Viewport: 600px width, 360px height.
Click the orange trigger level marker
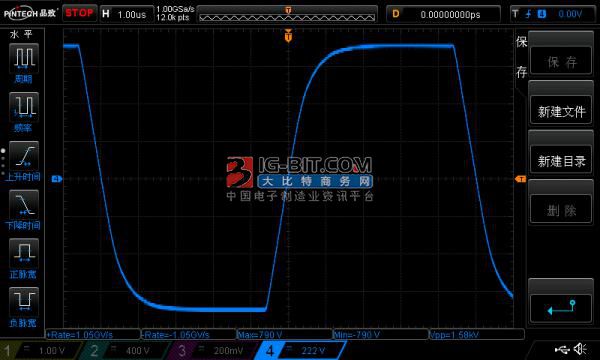(520, 179)
